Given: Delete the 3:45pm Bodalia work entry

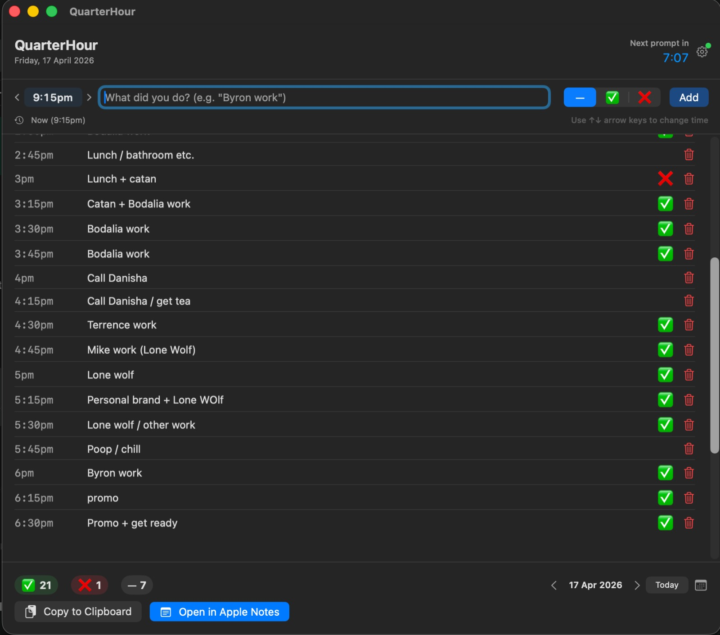Looking at the screenshot, I should click(x=689, y=253).
